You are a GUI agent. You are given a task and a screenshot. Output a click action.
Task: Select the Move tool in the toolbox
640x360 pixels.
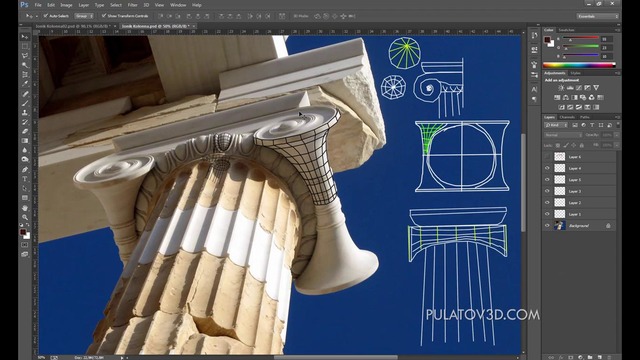(x=25, y=37)
